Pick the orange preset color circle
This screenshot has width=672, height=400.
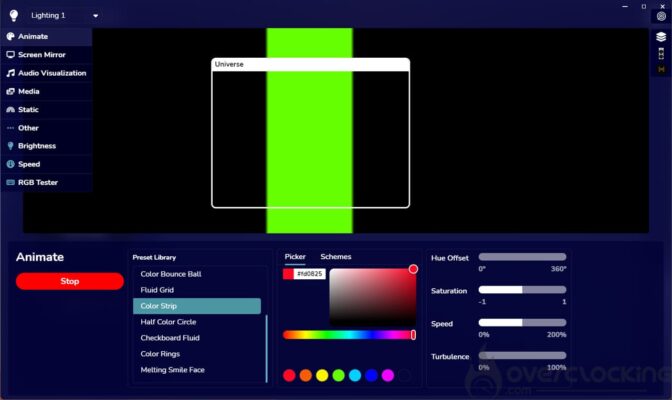306,376
